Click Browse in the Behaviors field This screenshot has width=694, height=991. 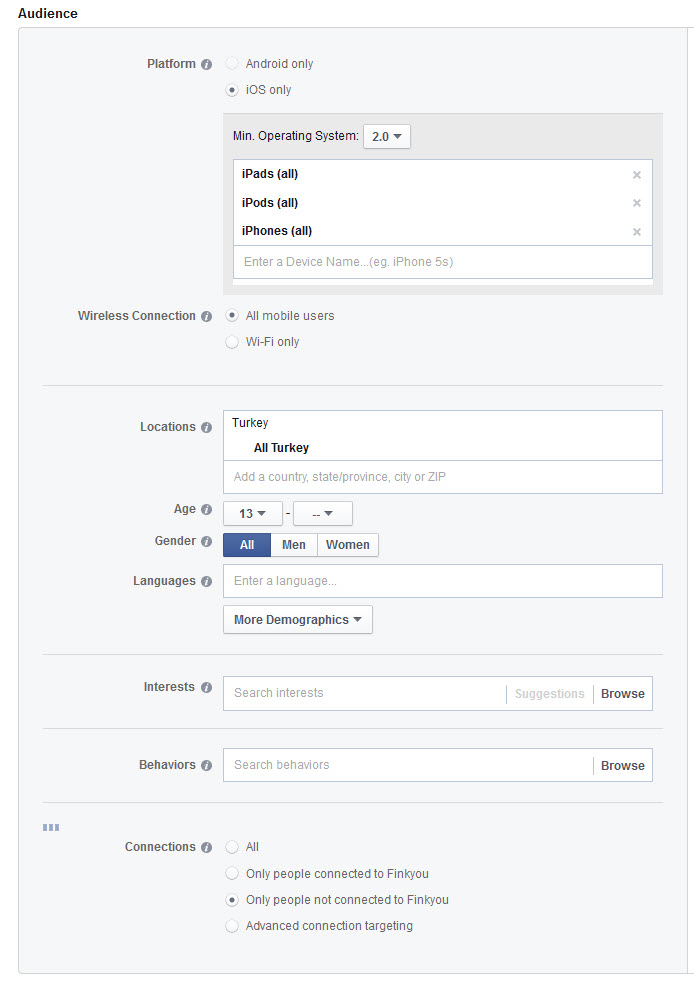coord(622,766)
